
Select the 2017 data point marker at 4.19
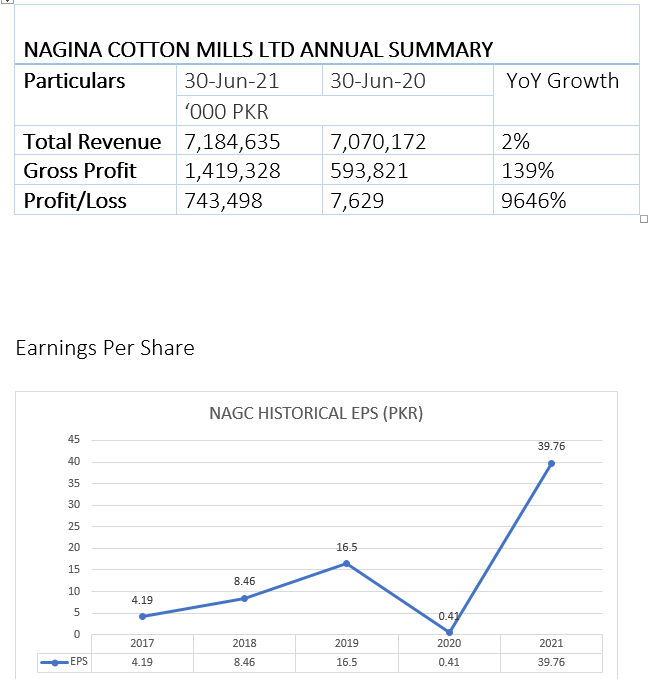click(142, 616)
